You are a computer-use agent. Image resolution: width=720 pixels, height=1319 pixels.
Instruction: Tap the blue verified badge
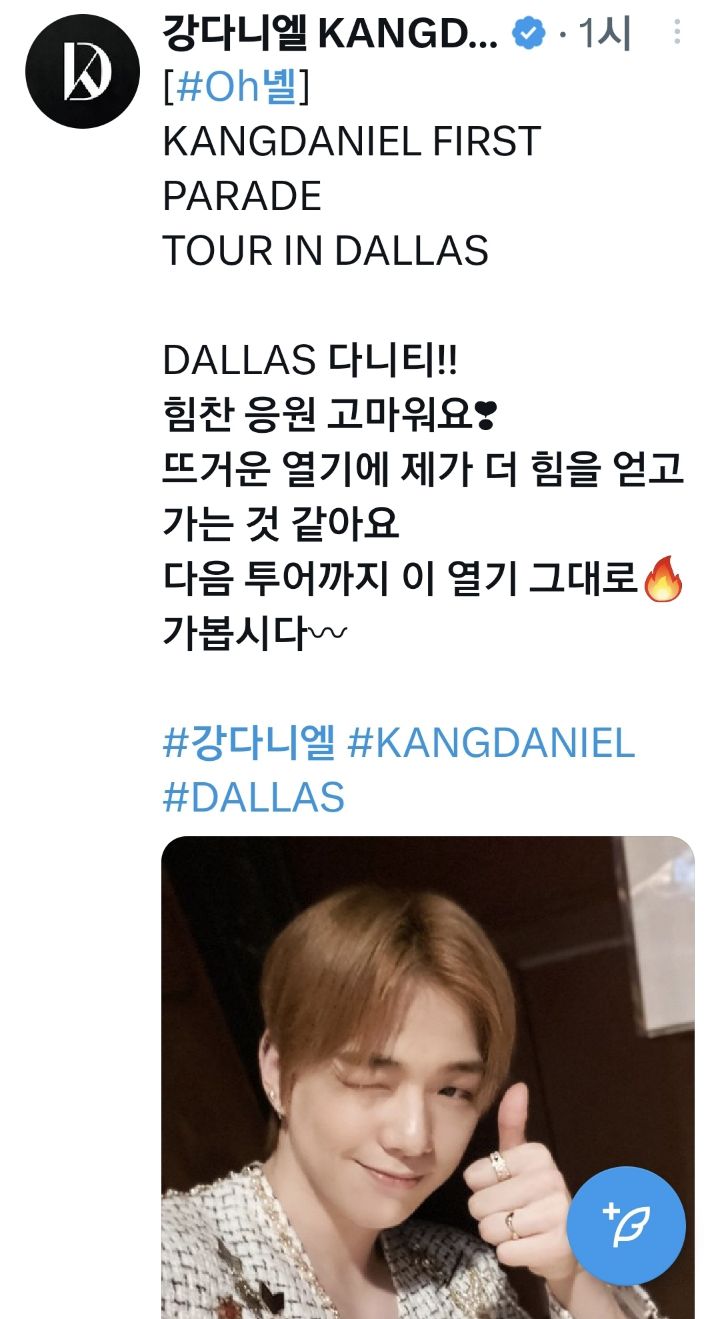529,35
